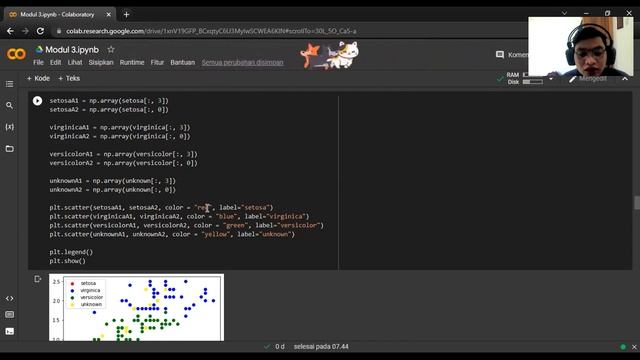Image resolution: width=640 pixels, height=360 pixels.
Task: Click the "green" color string in code
Action: (236, 225)
